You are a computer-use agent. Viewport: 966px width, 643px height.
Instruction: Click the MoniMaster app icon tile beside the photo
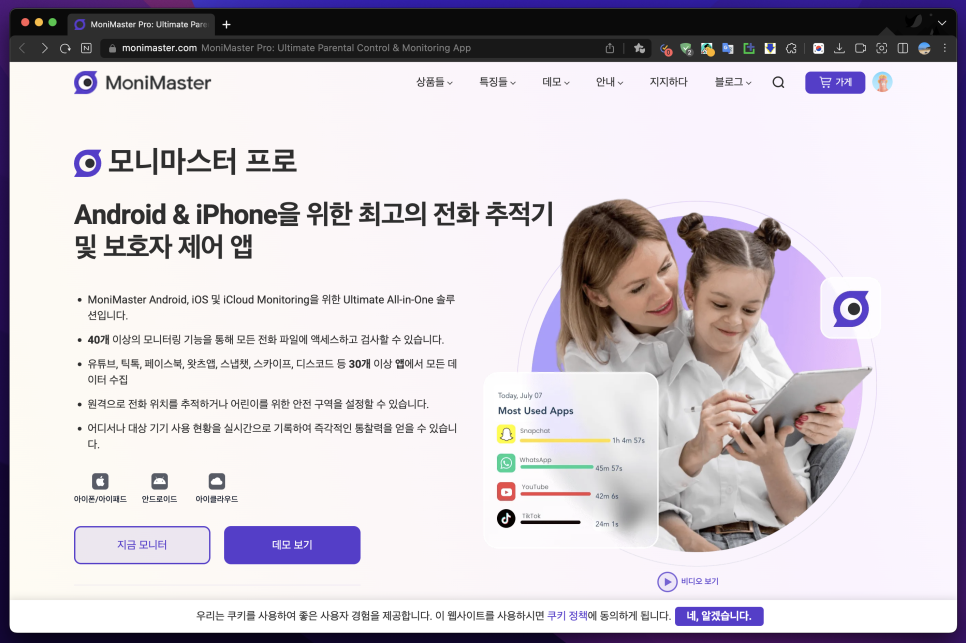[x=851, y=308]
